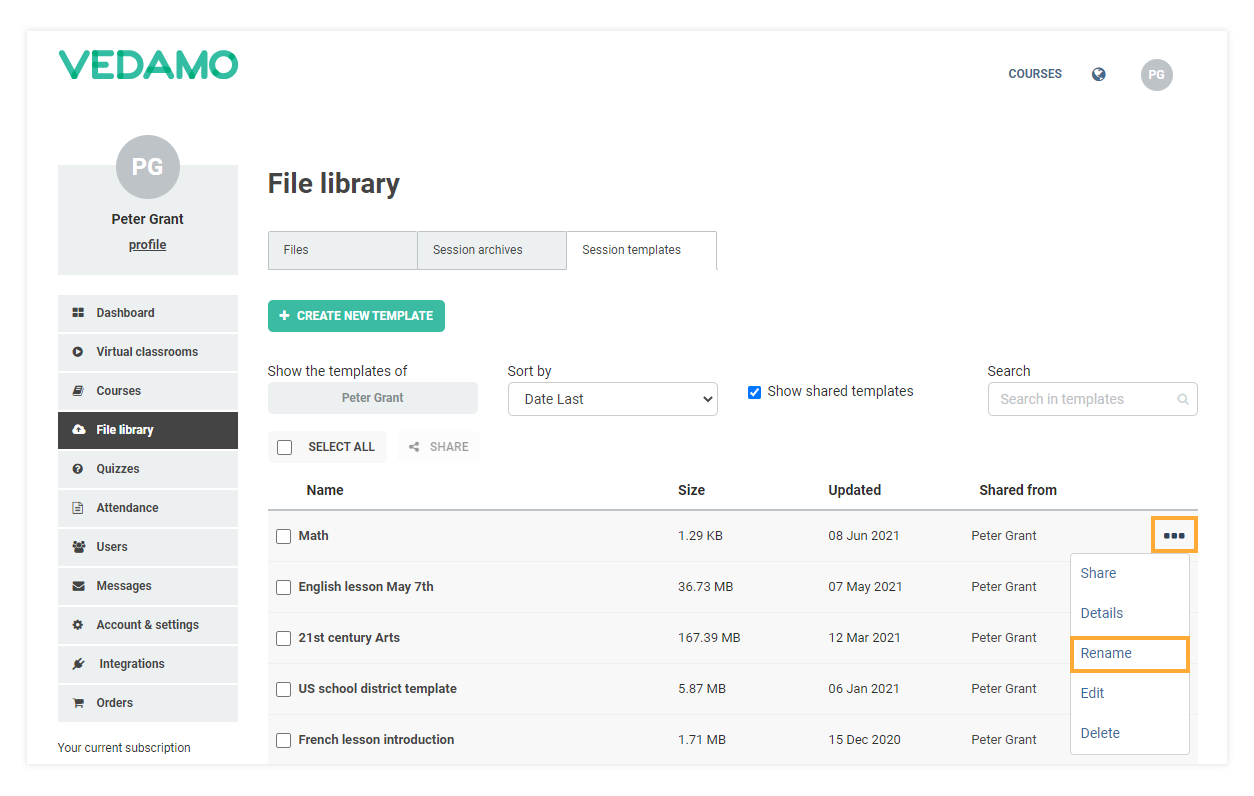Click the 167.39 MB size value
Viewport: 1254px width, 796px height.
coord(709,638)
